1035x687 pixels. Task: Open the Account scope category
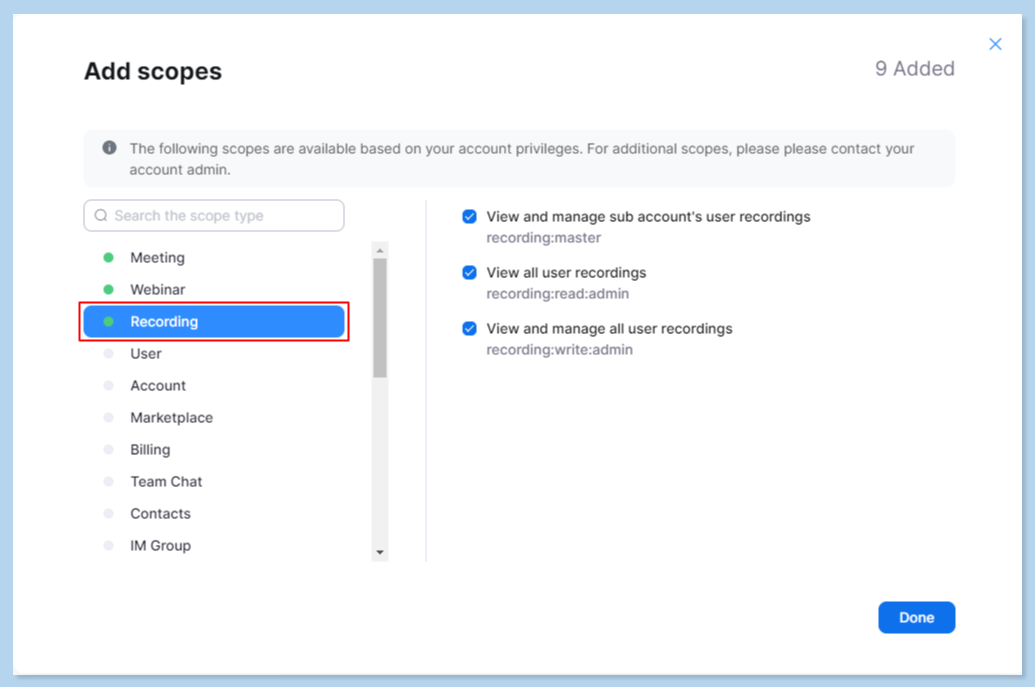[158, 386]
